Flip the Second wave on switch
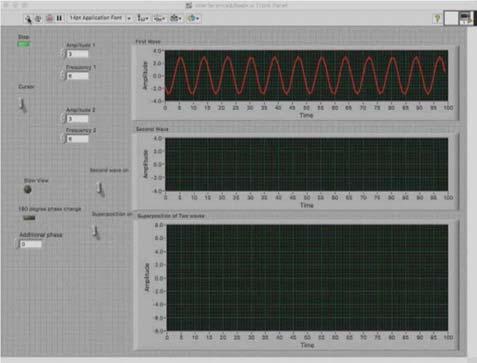 [x=100, y=189]
